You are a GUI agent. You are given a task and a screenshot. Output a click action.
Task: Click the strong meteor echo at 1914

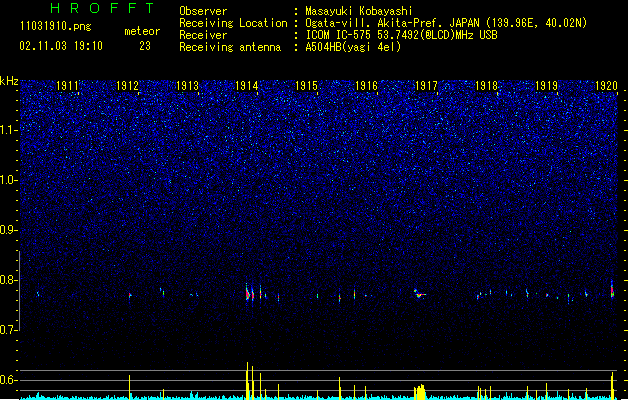(x=249, y=293)
